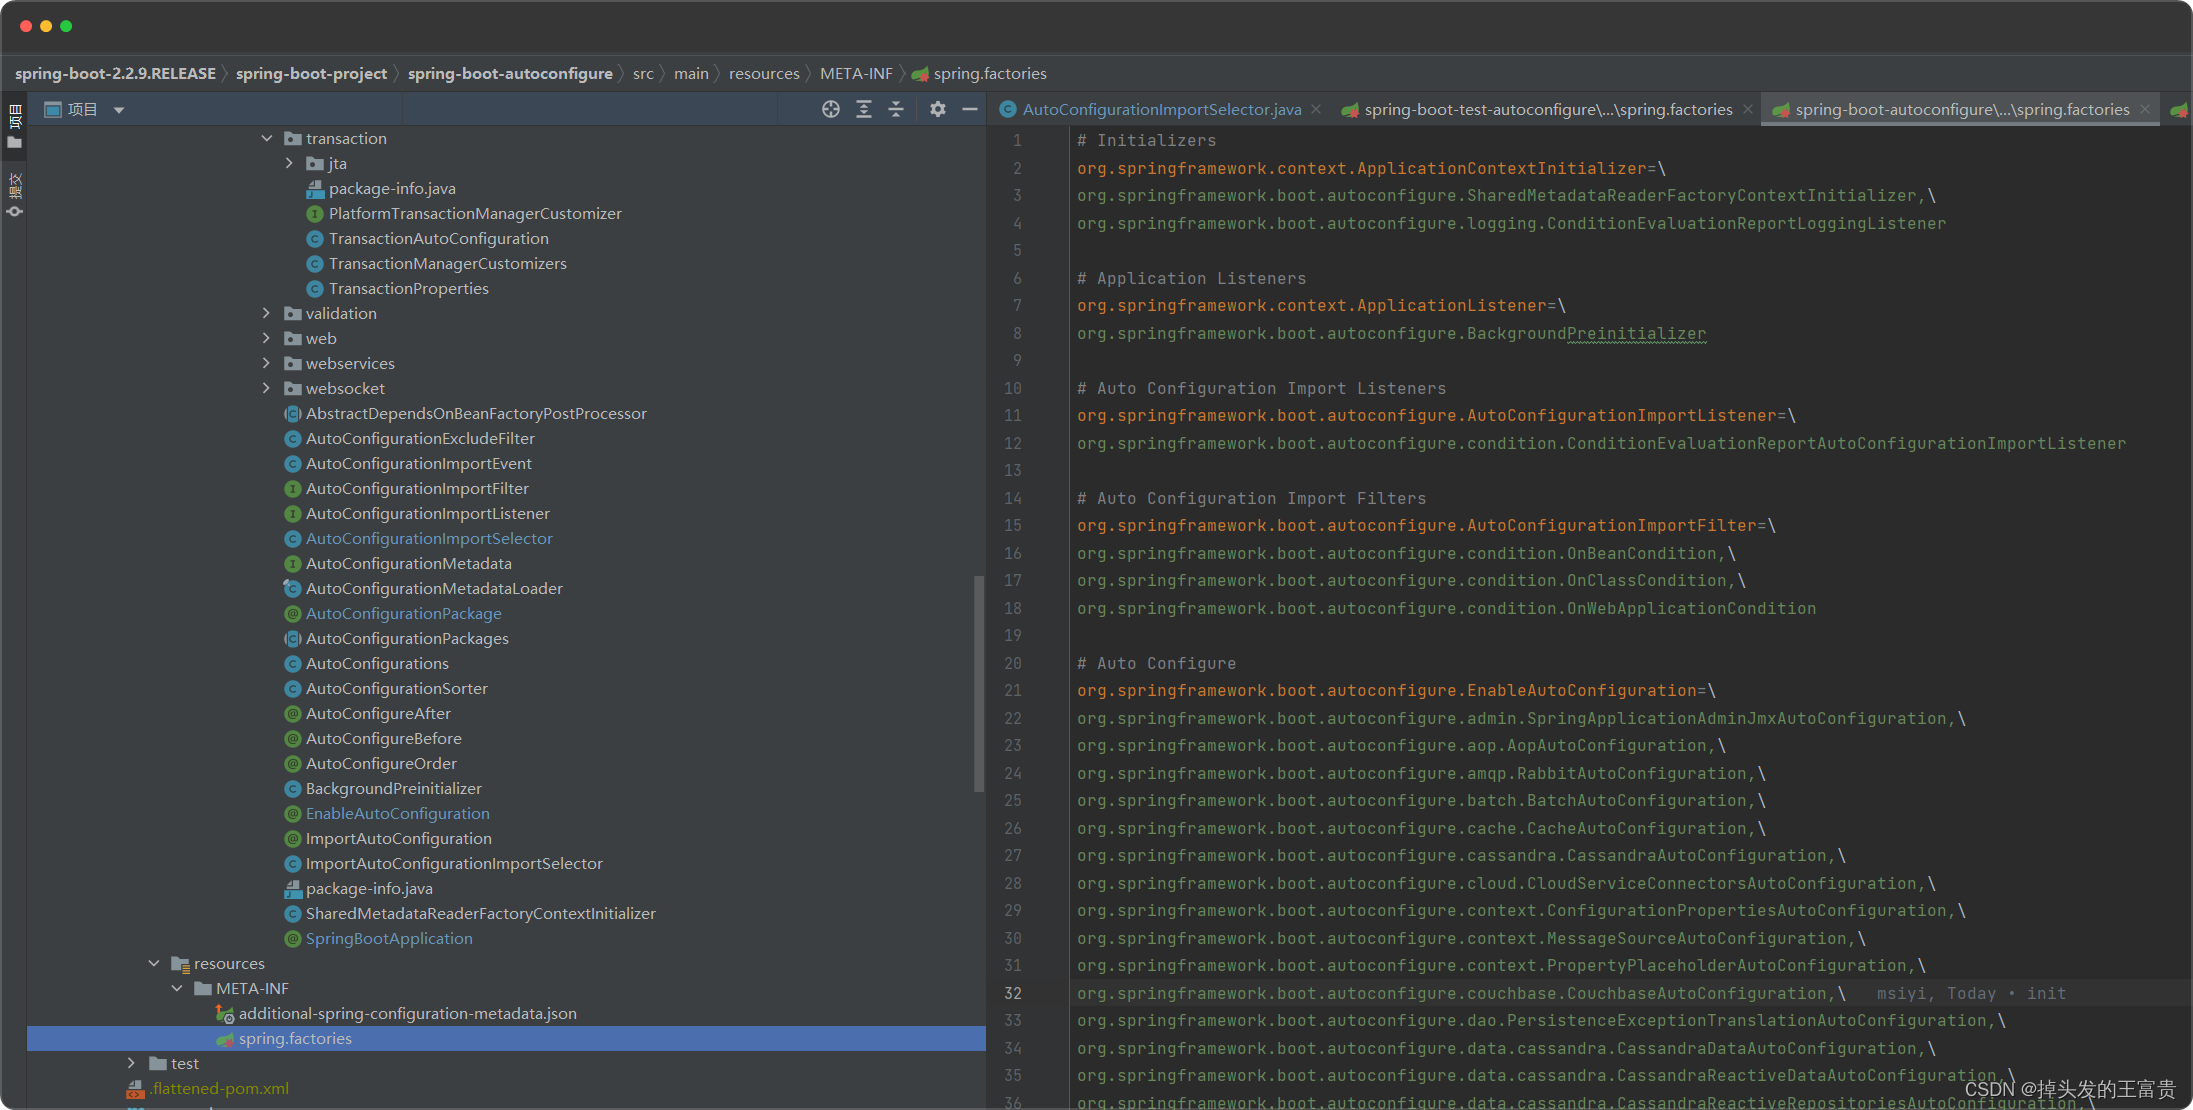The height and width of the screenshot is (1110, 2193).
Task: Collapse all in project tree toolbar
Action: 896,109
